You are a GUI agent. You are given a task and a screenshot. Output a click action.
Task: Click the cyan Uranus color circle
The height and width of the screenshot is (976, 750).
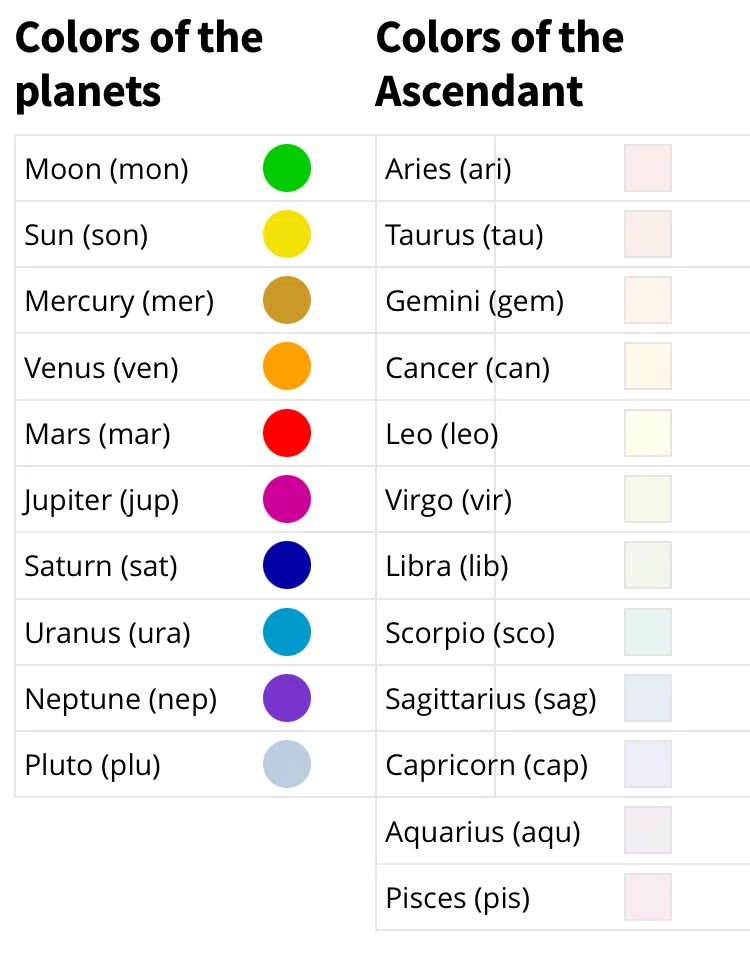[x=286, y=632]
